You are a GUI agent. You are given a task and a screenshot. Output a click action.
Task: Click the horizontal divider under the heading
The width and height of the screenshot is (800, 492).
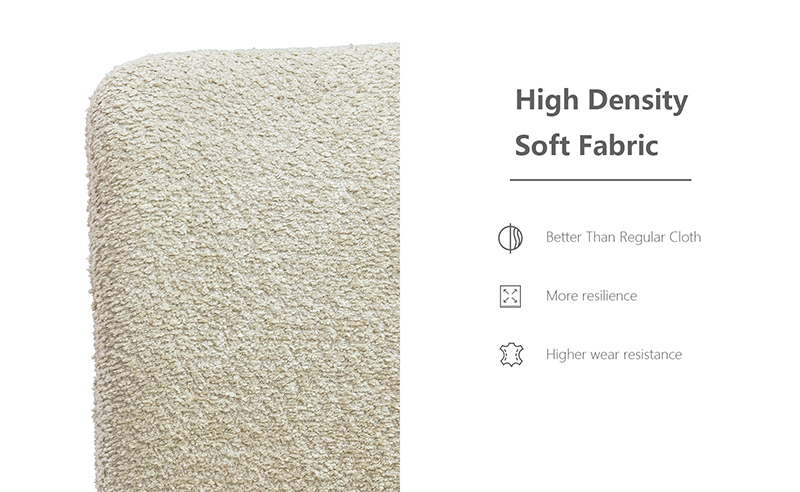[x=601, y=180]
